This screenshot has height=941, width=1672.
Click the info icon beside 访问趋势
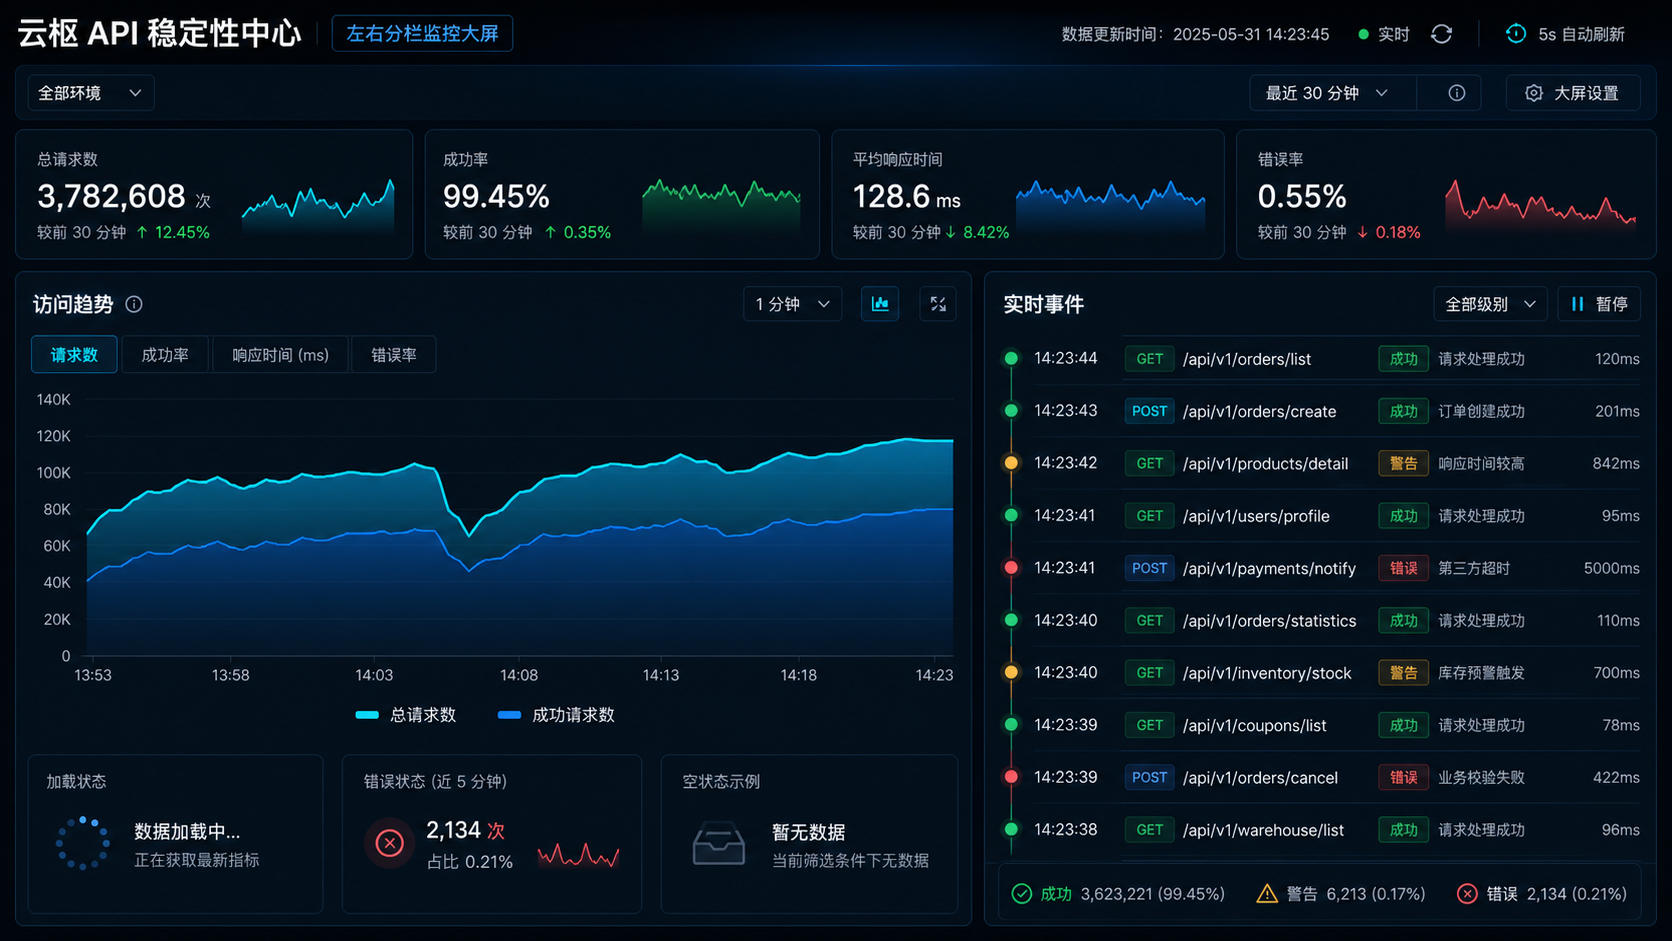coord(134,304)
